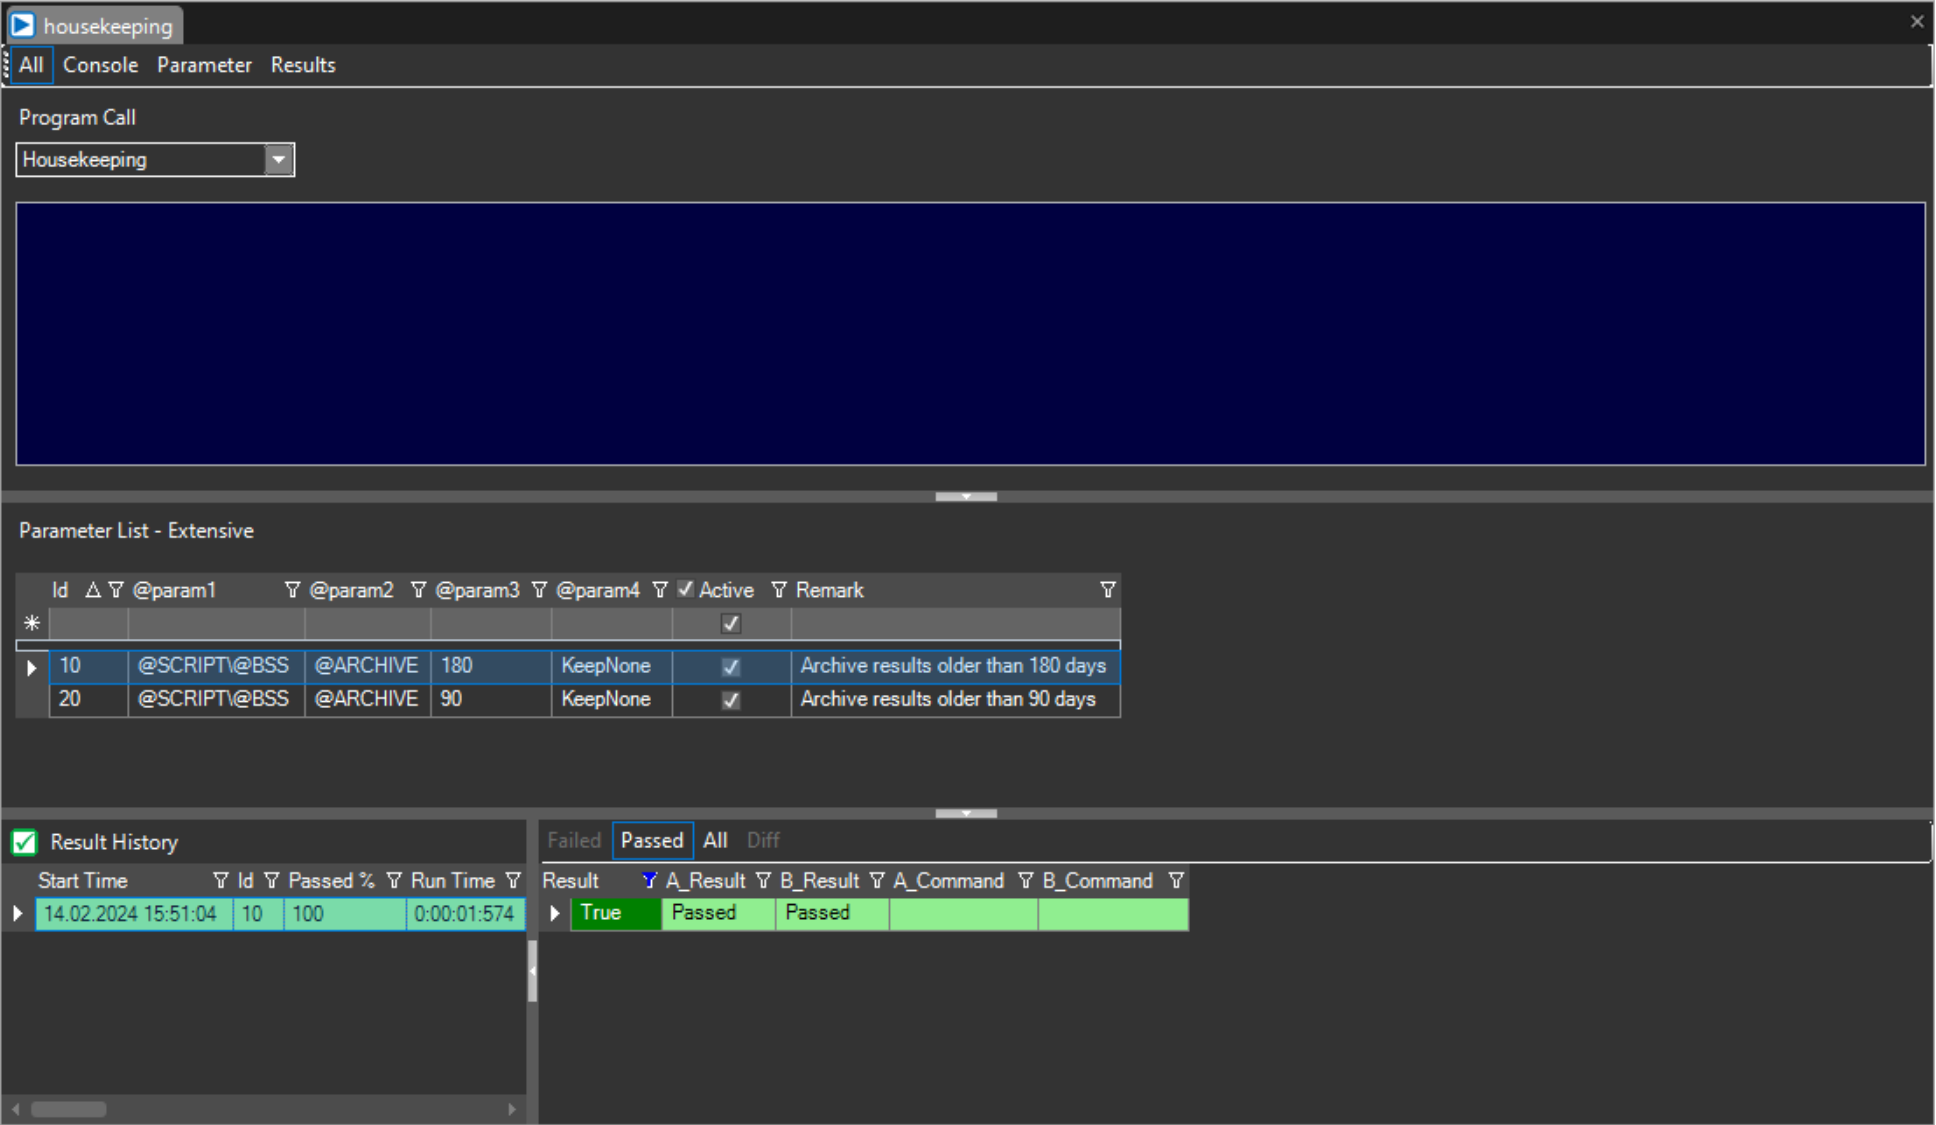Toggle the Result History checkbox

[23, 842]
